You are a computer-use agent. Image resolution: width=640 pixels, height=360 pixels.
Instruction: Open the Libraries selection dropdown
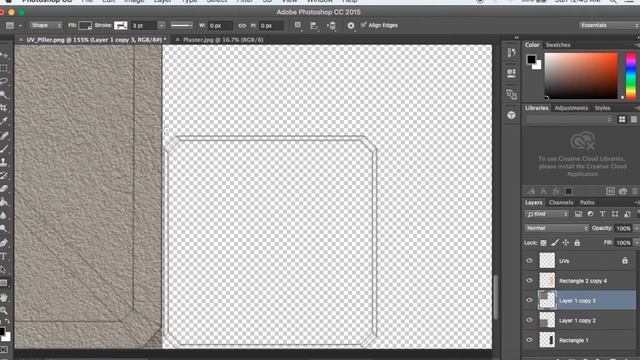point(569,119)
